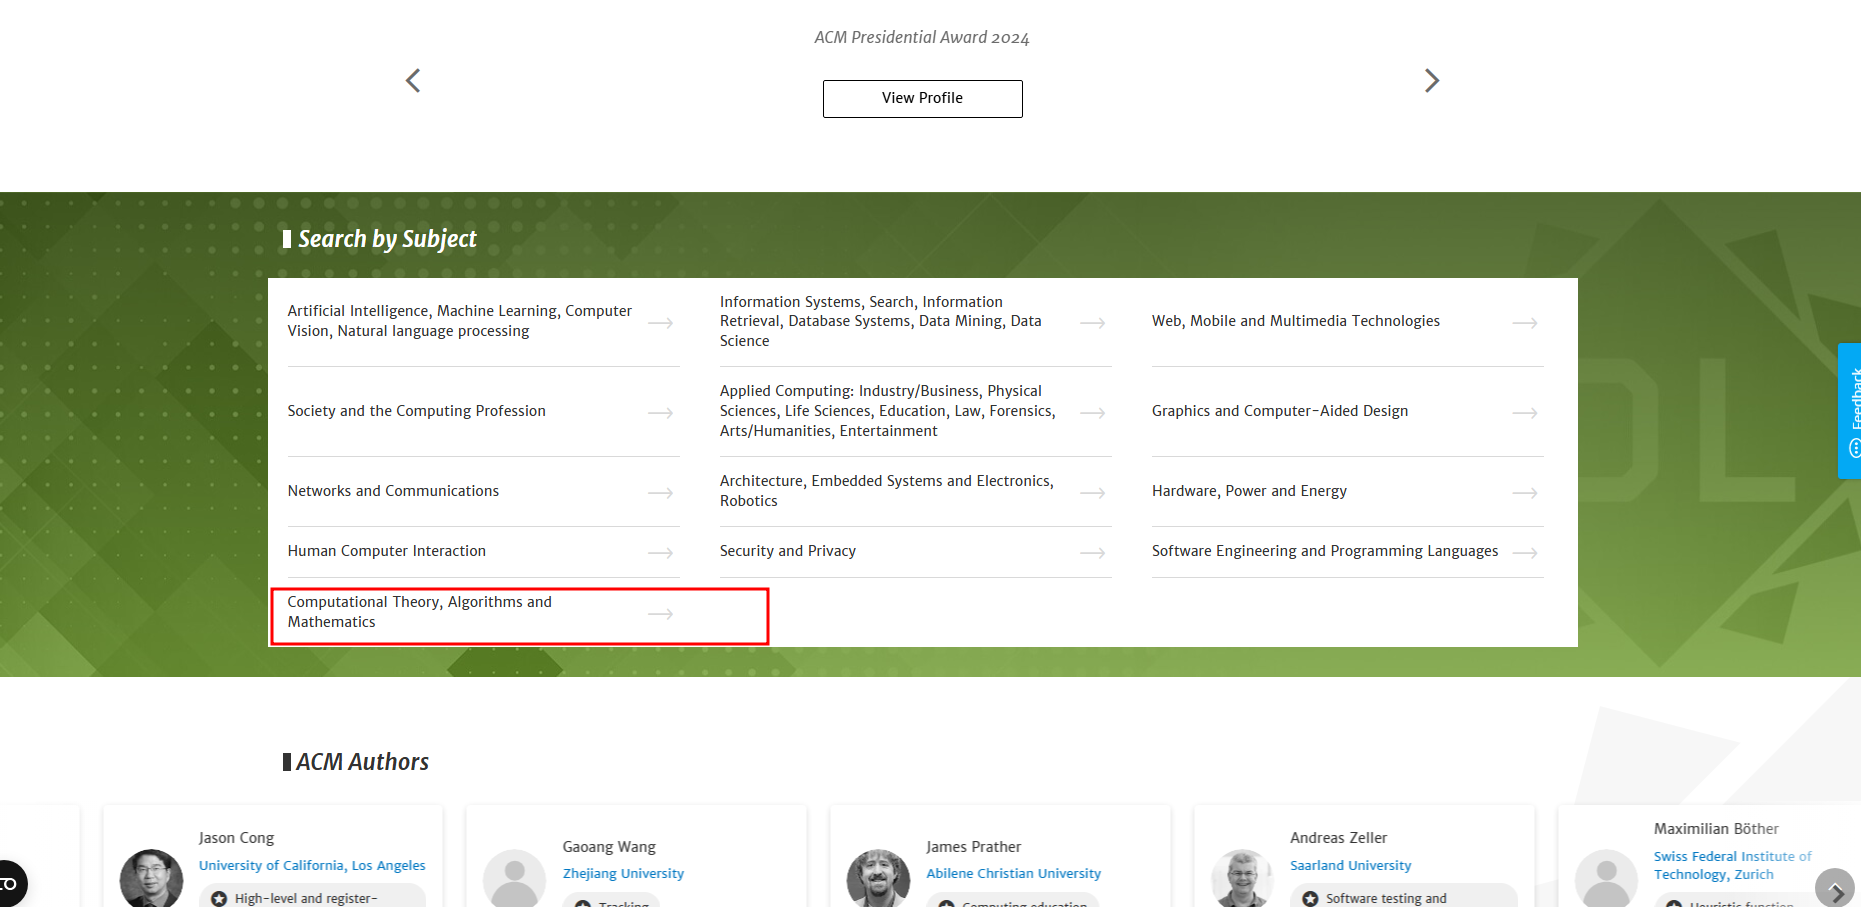Open the View Profile button
The width and height of the screenshot is (1861, 907).
coord(922,99)
